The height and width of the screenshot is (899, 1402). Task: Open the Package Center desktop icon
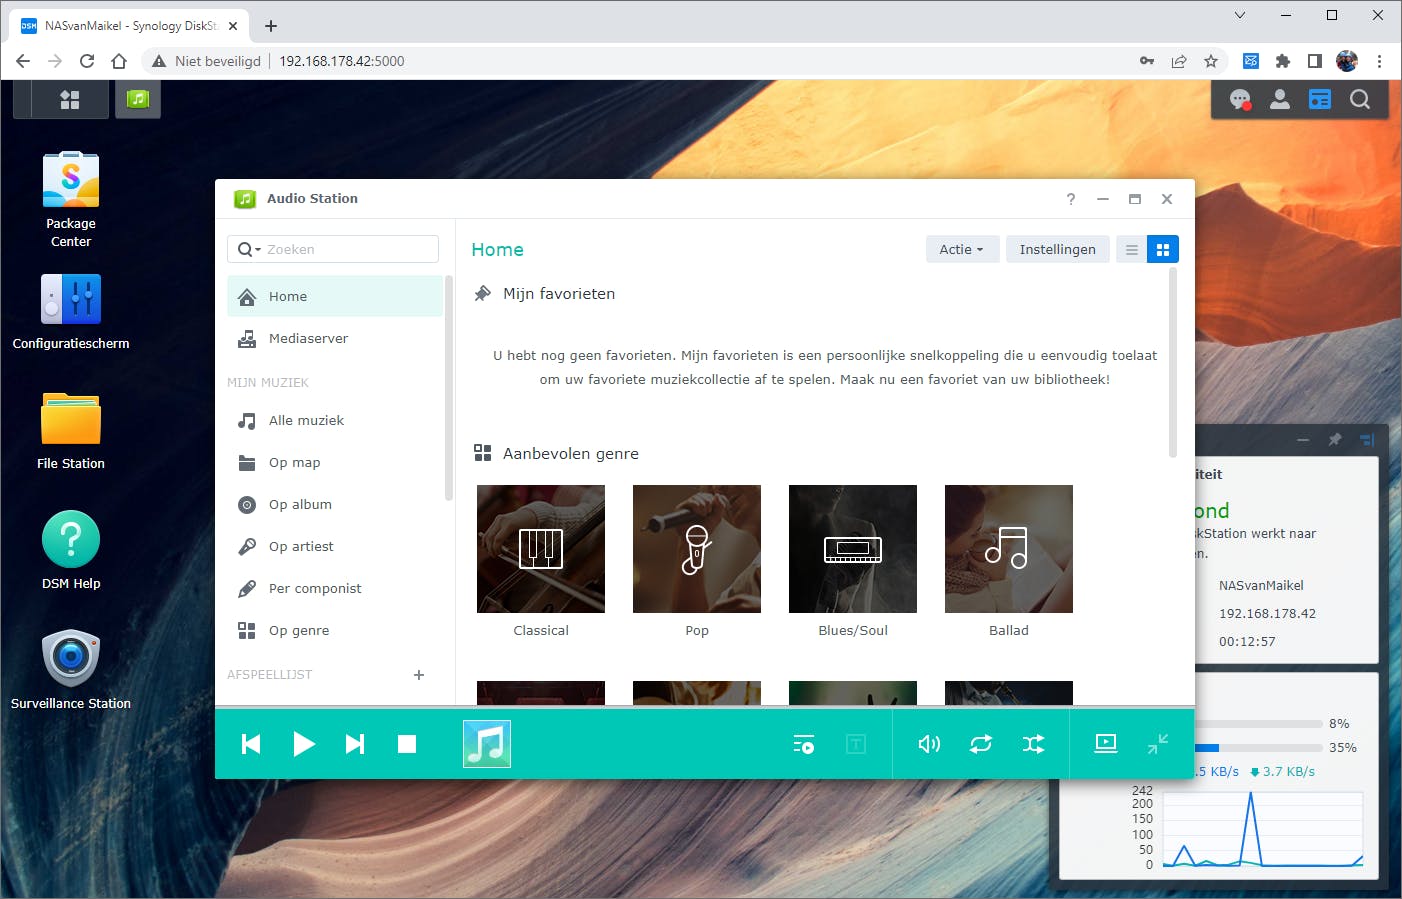[71, 200]
